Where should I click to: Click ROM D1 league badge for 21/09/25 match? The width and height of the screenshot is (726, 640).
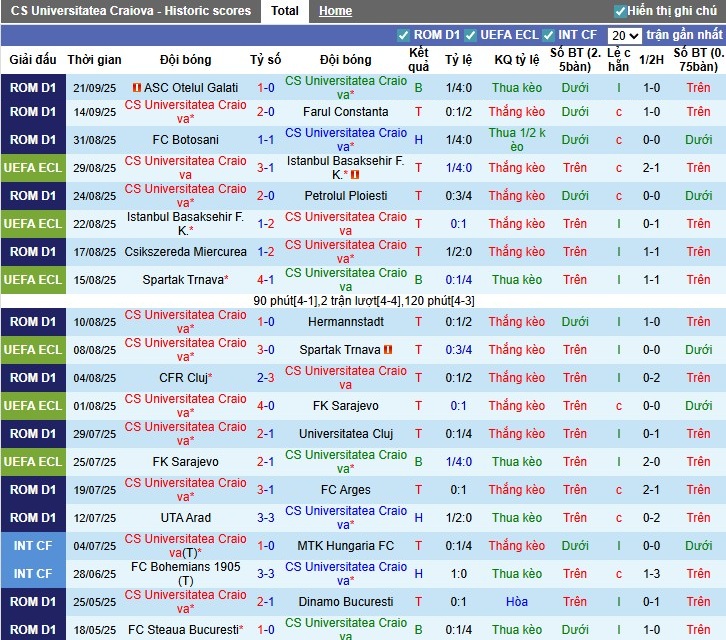[33, 88]
